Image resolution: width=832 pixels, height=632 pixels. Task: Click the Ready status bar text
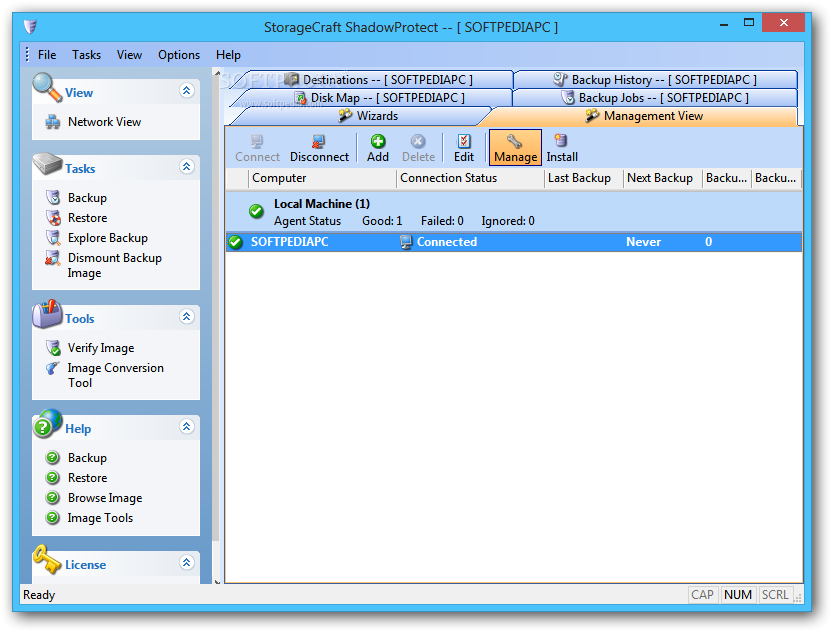[39, 595]
